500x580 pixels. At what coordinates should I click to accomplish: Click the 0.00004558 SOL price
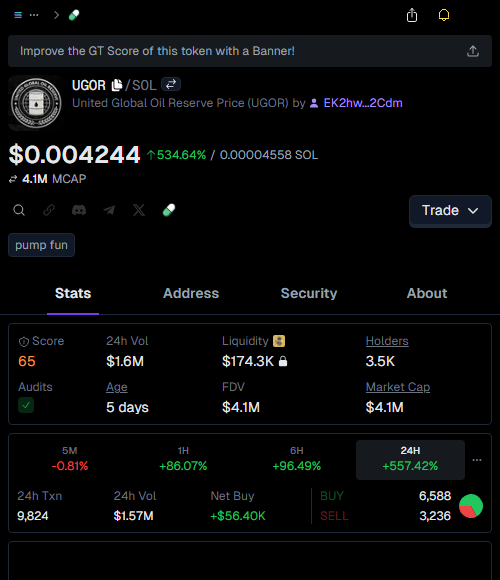pyautogui.click(x=269, y=155)
